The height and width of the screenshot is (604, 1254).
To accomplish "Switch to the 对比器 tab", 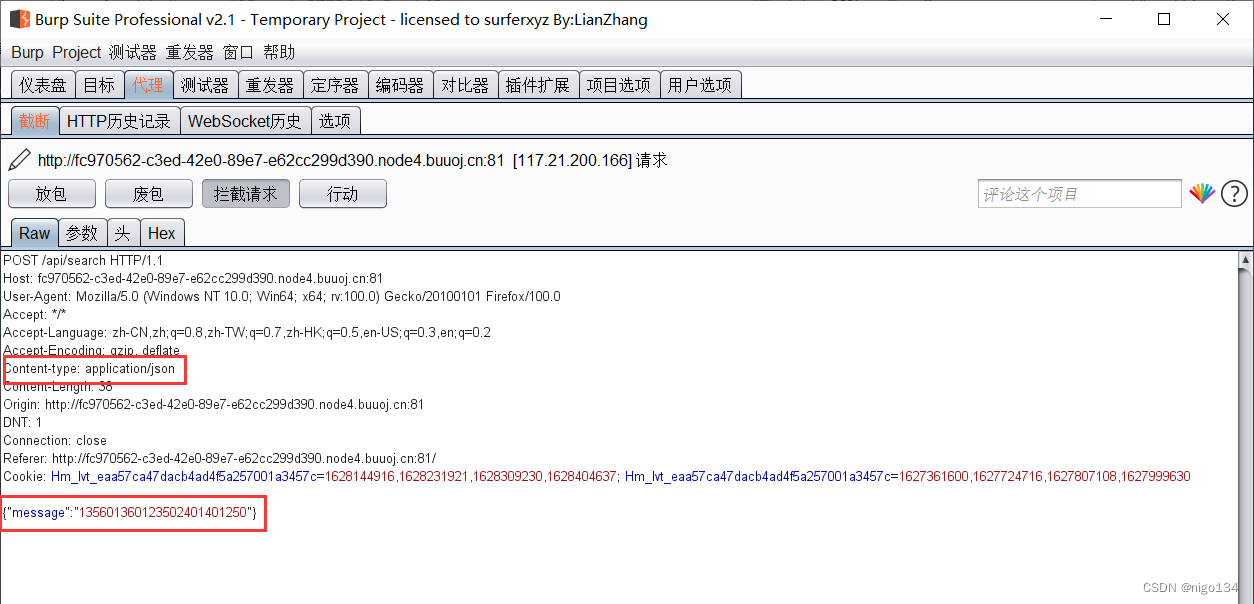I will click(x=465, y=85).
